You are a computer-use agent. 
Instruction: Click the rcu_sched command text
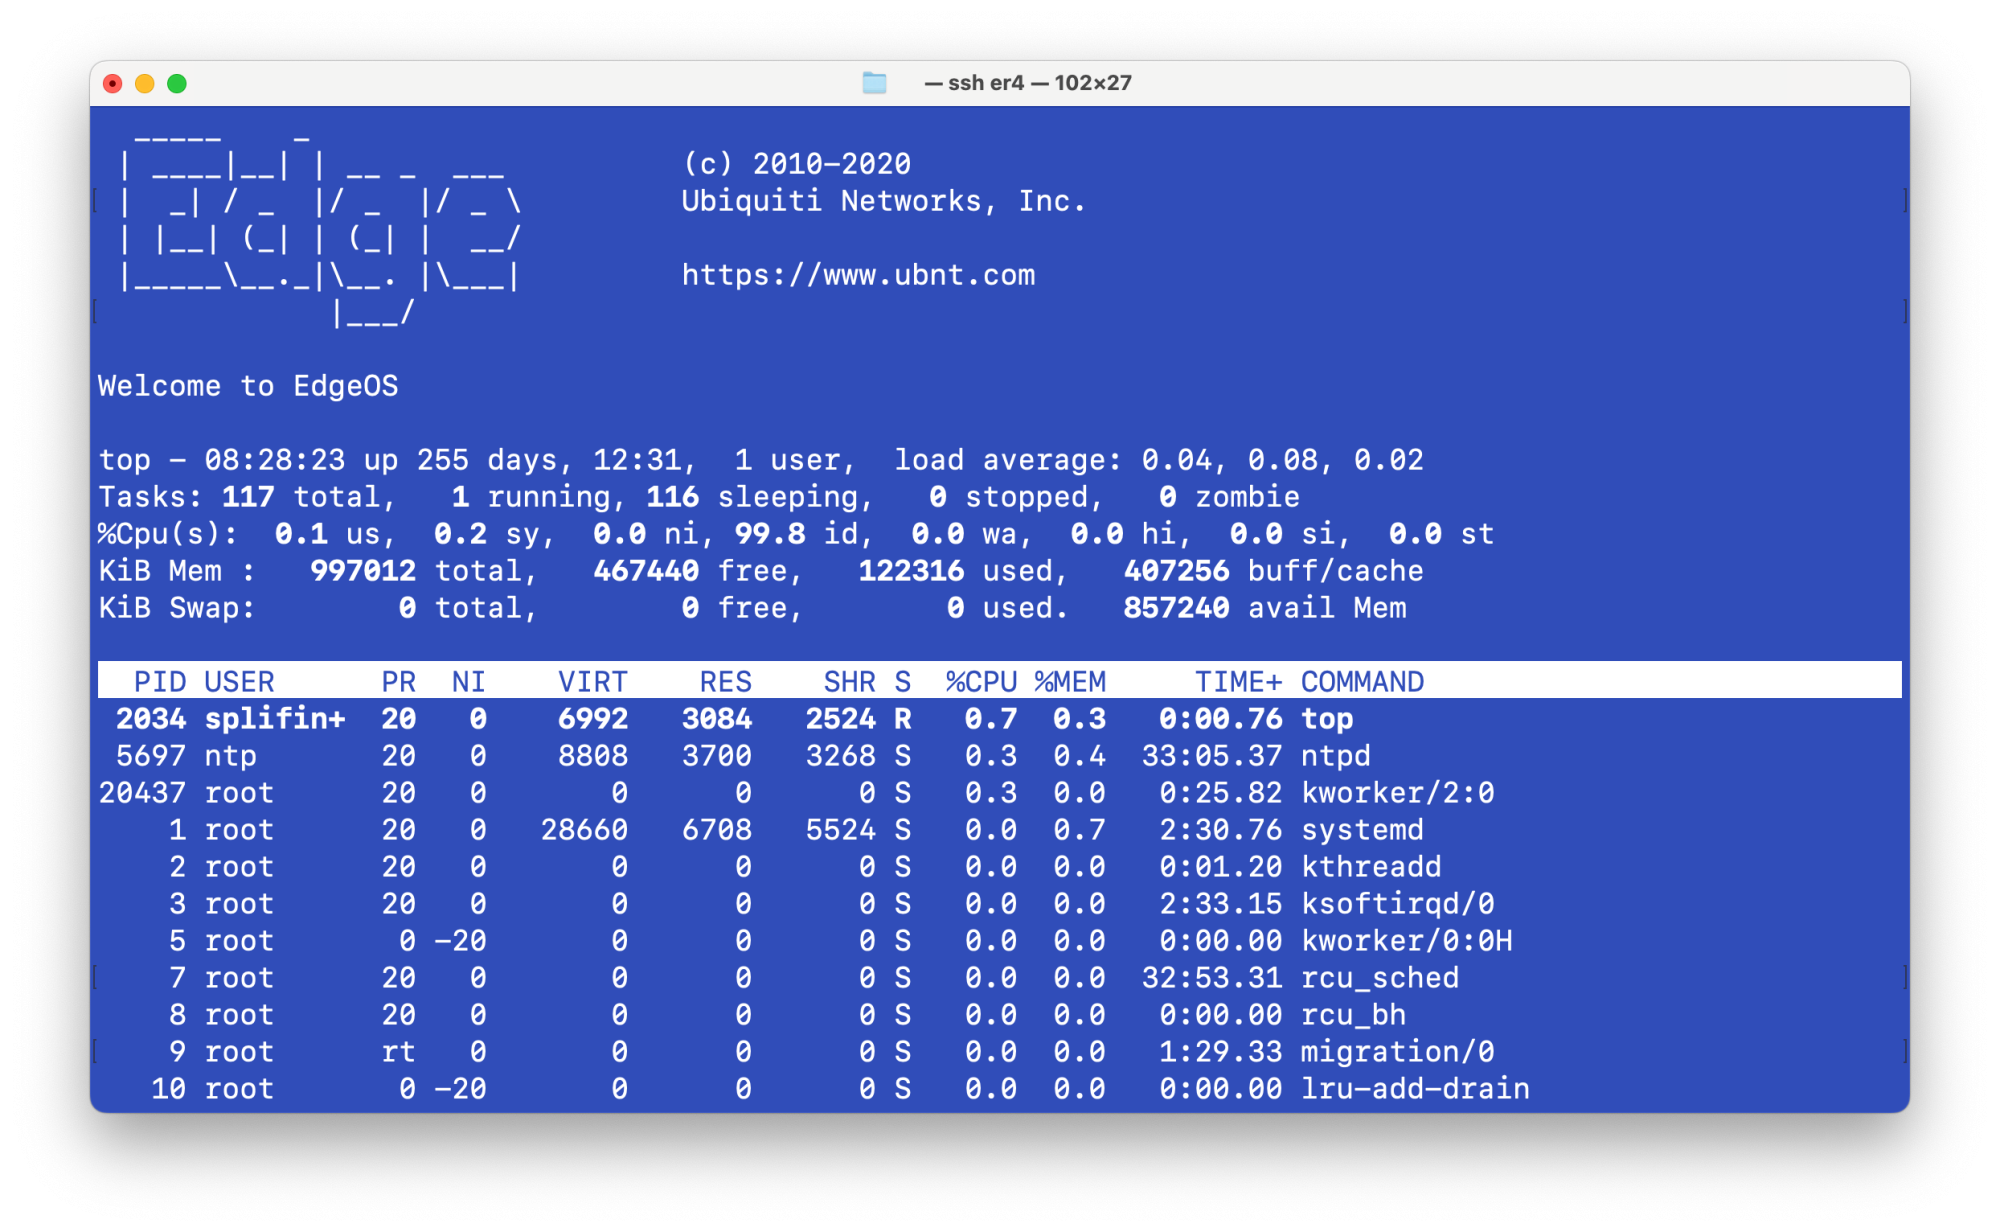[x=1379, y=978]
